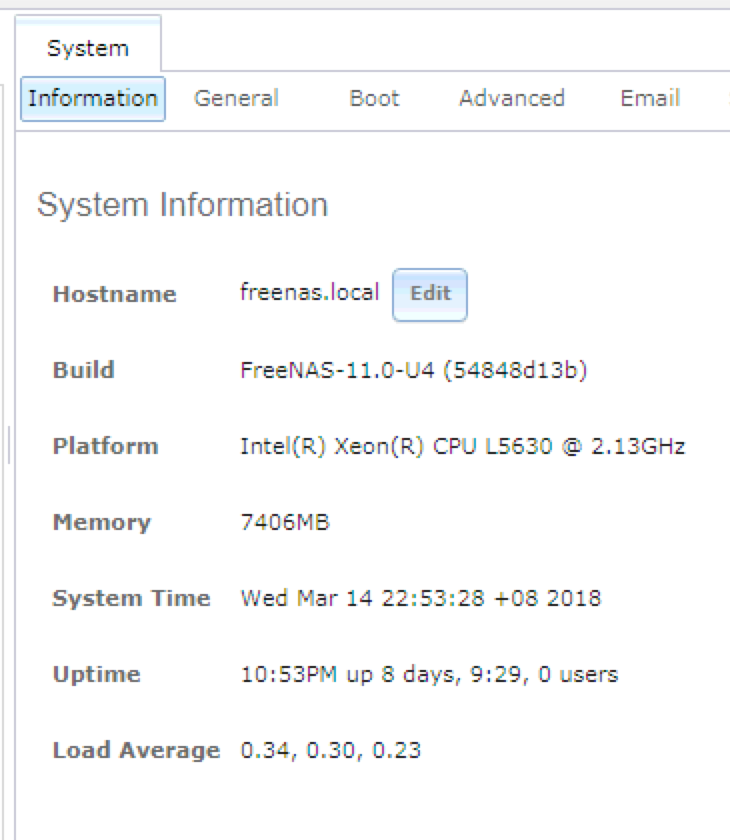The image size is (730, 840).
Task: Click the System Time label
Action: (x=131, y=598)
